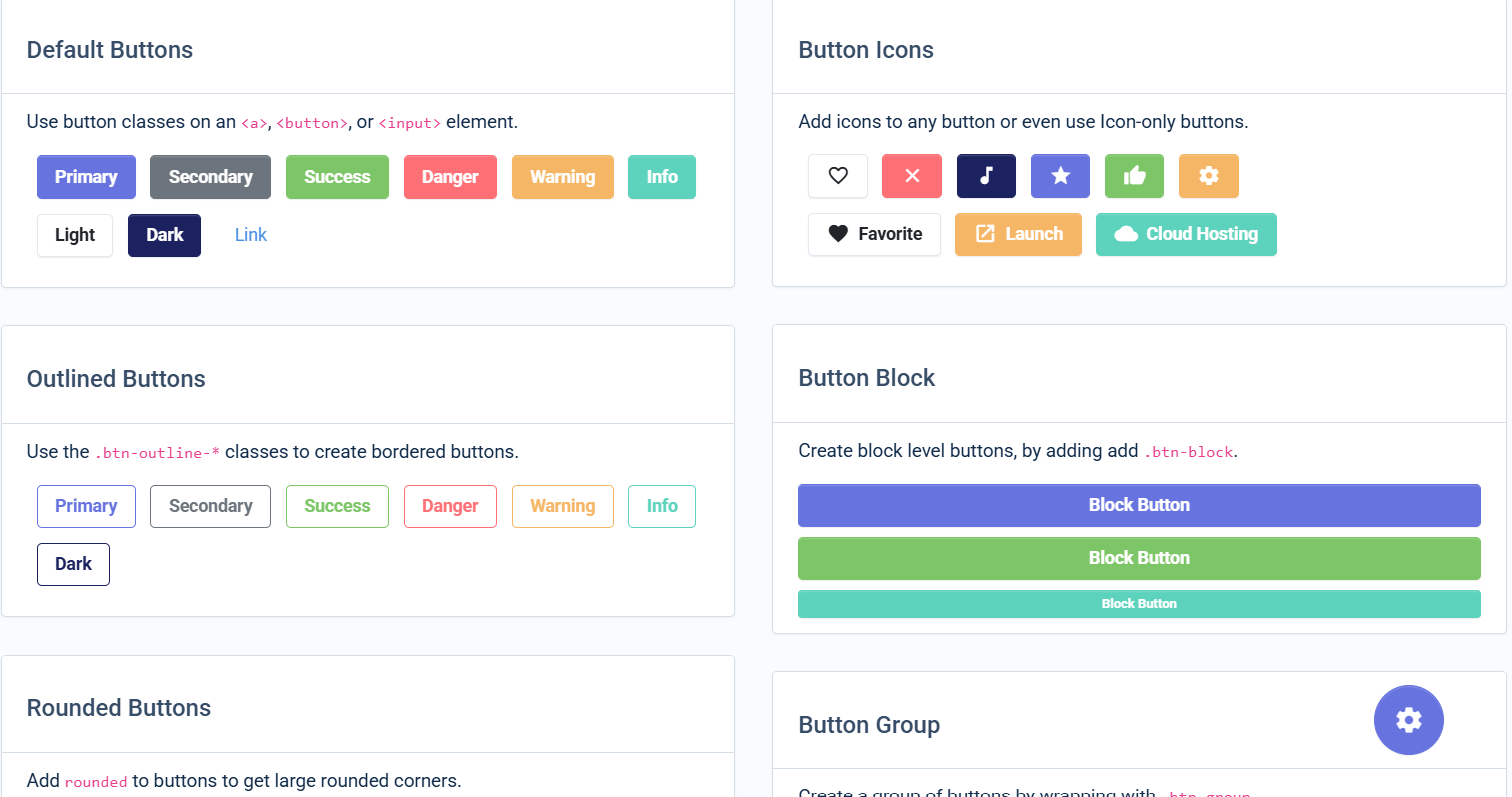Click the Secondary gray button

tap(210, 177)
